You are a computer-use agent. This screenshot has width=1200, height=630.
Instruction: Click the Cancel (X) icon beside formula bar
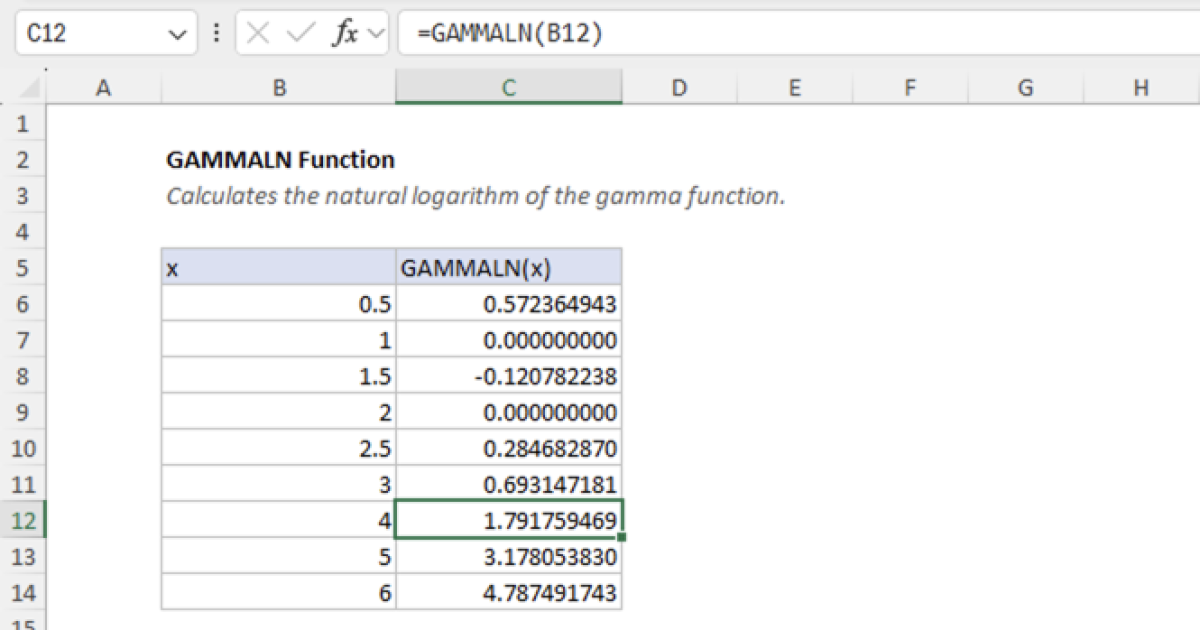(x=257, y=32)
